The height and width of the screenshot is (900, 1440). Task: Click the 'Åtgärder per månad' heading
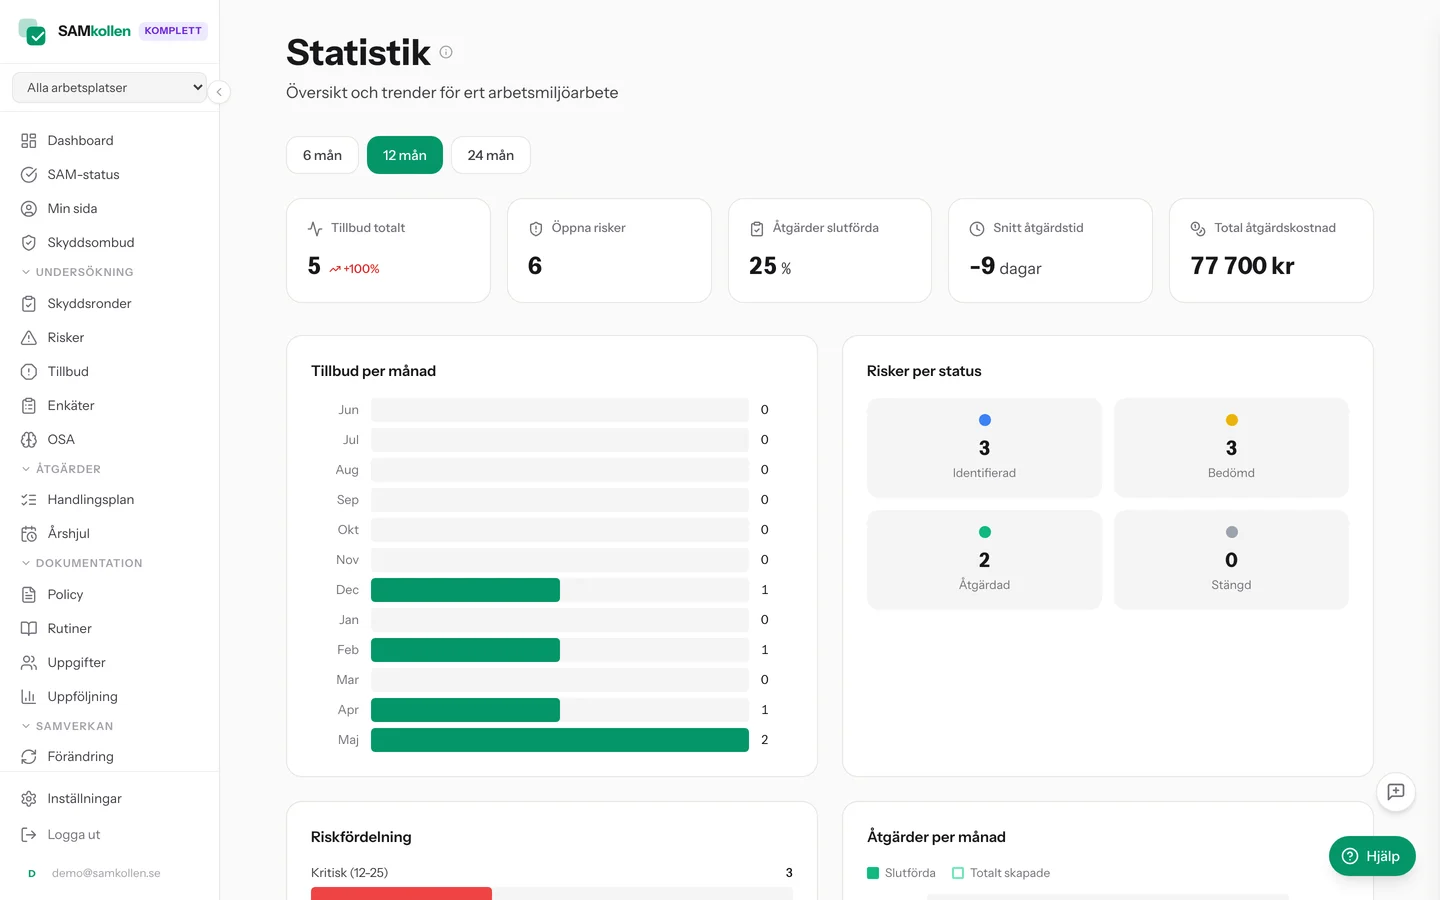tap(936, 837)
